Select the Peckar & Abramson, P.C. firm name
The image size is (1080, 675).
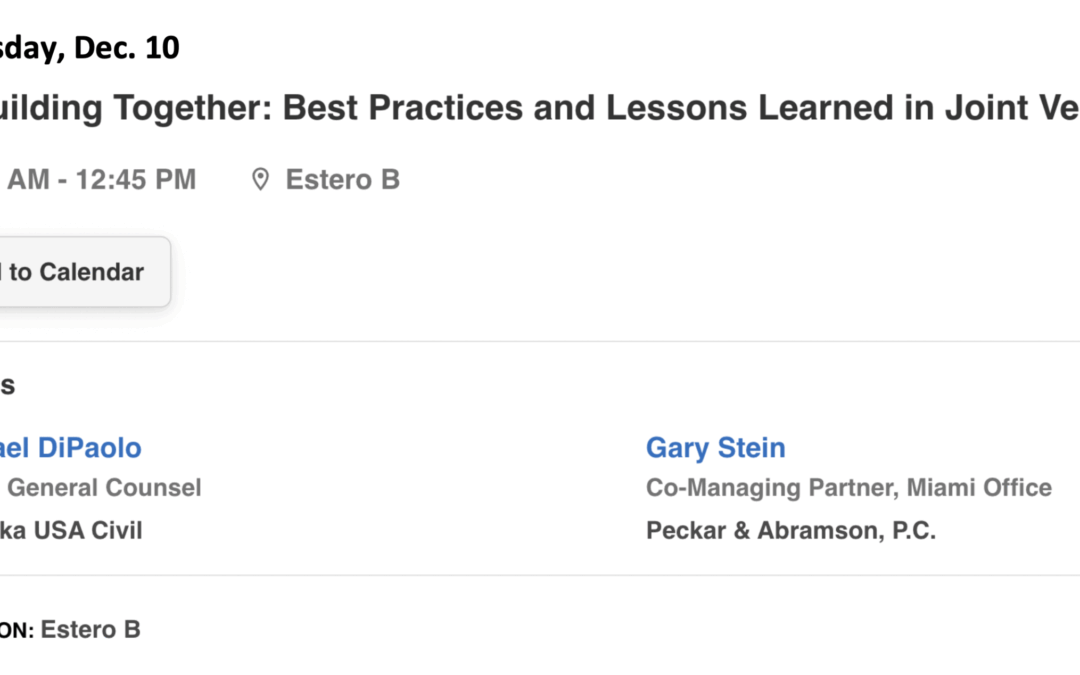click(790, 530)
